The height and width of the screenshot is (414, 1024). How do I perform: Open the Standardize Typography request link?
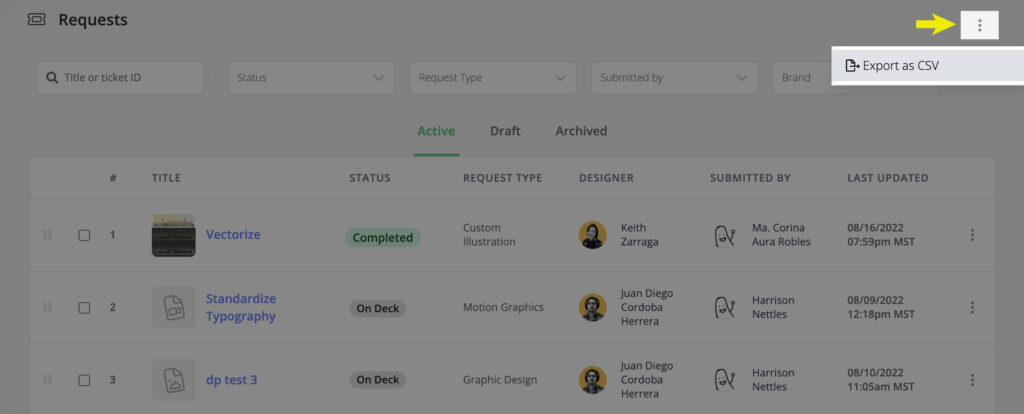241,308
